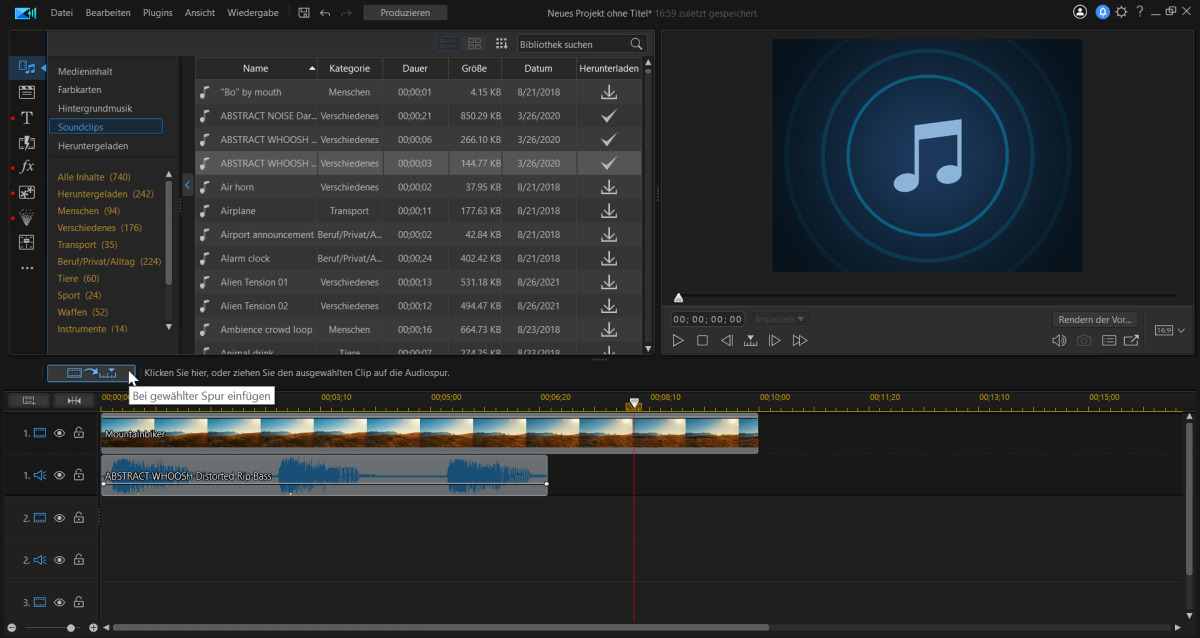Open the library menu dotted grid dropdown
The height and width of the screenshot is (638, 1200).
(501, 44)
